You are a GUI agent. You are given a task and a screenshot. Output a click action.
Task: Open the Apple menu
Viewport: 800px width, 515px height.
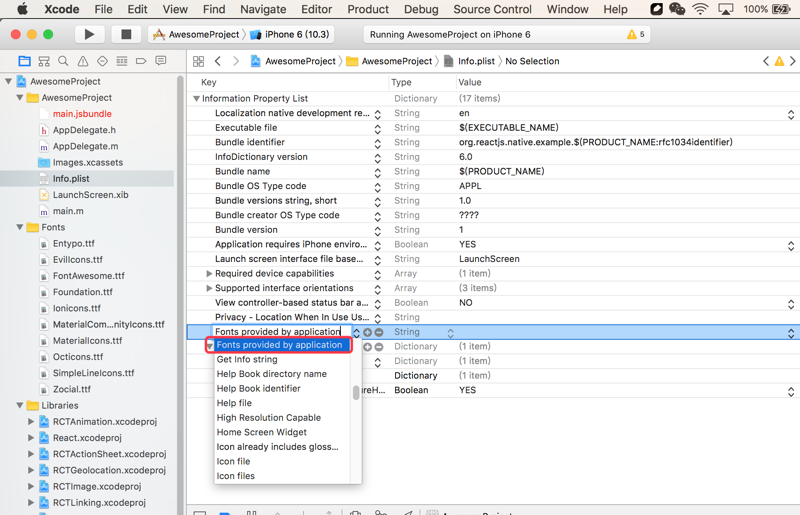point(23,9)
